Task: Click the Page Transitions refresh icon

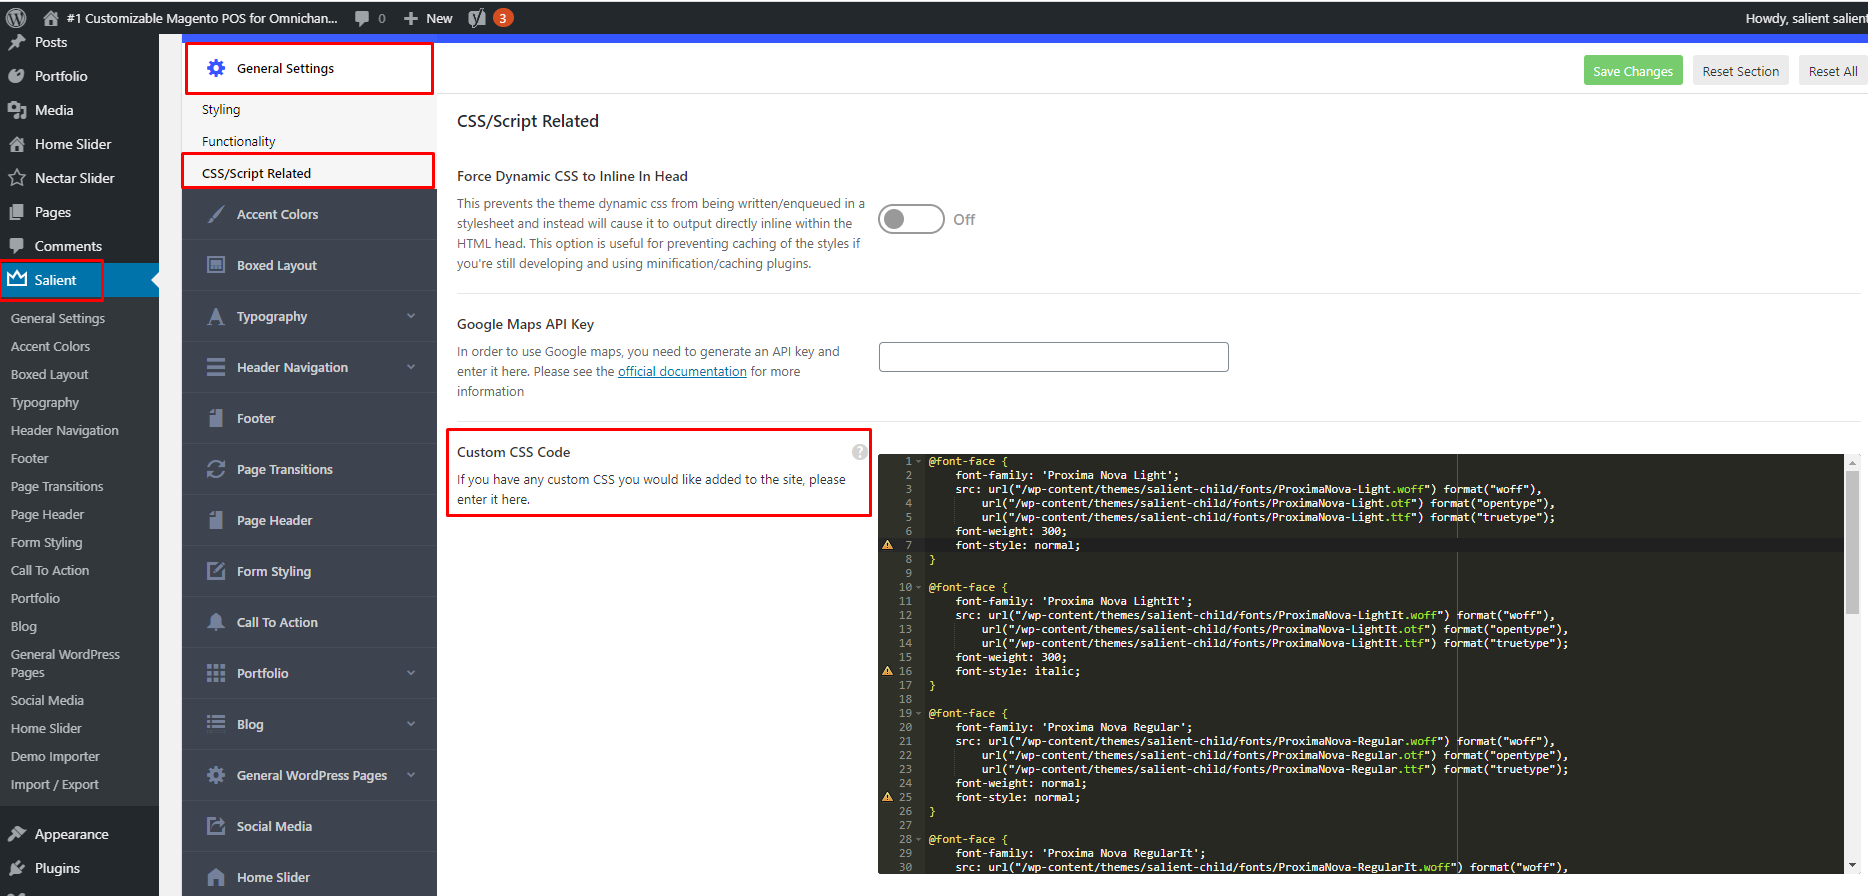Action: [x=216, y=469]
